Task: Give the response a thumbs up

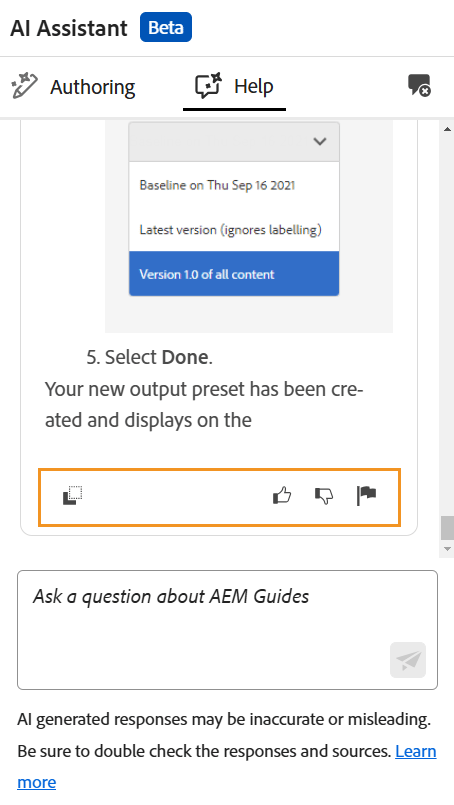Action: click(282, 496)
